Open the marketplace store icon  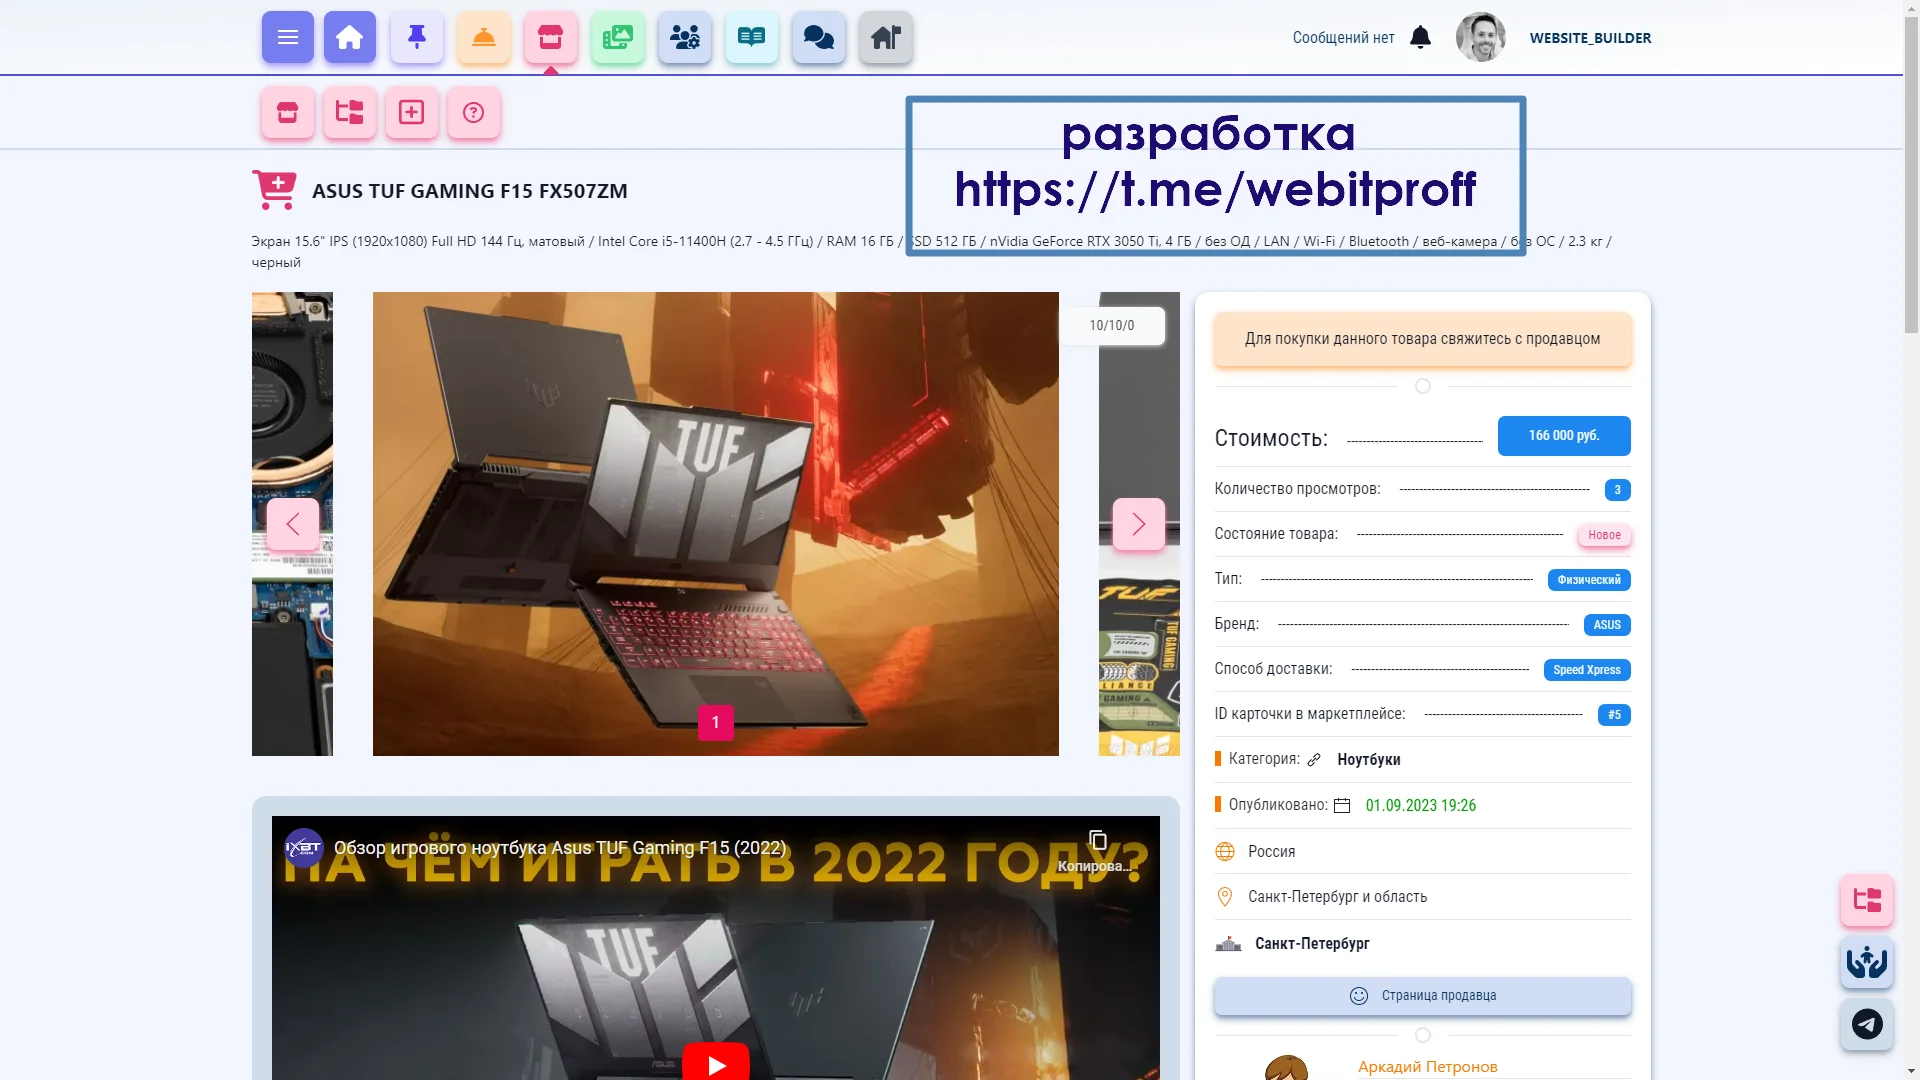point(550,38)
